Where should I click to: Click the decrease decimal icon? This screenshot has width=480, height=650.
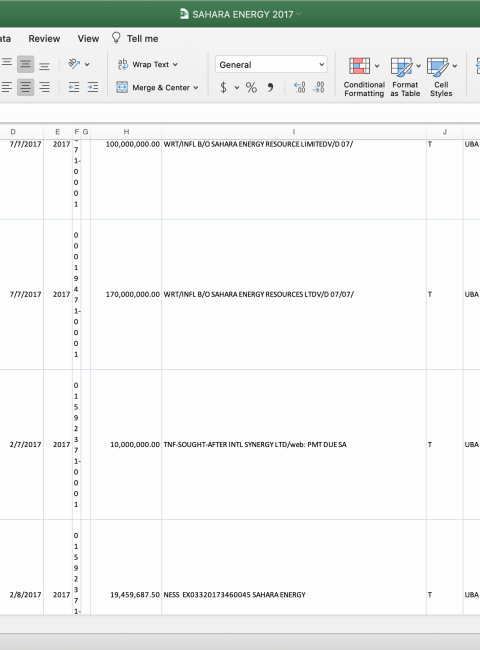click(318, 87)
